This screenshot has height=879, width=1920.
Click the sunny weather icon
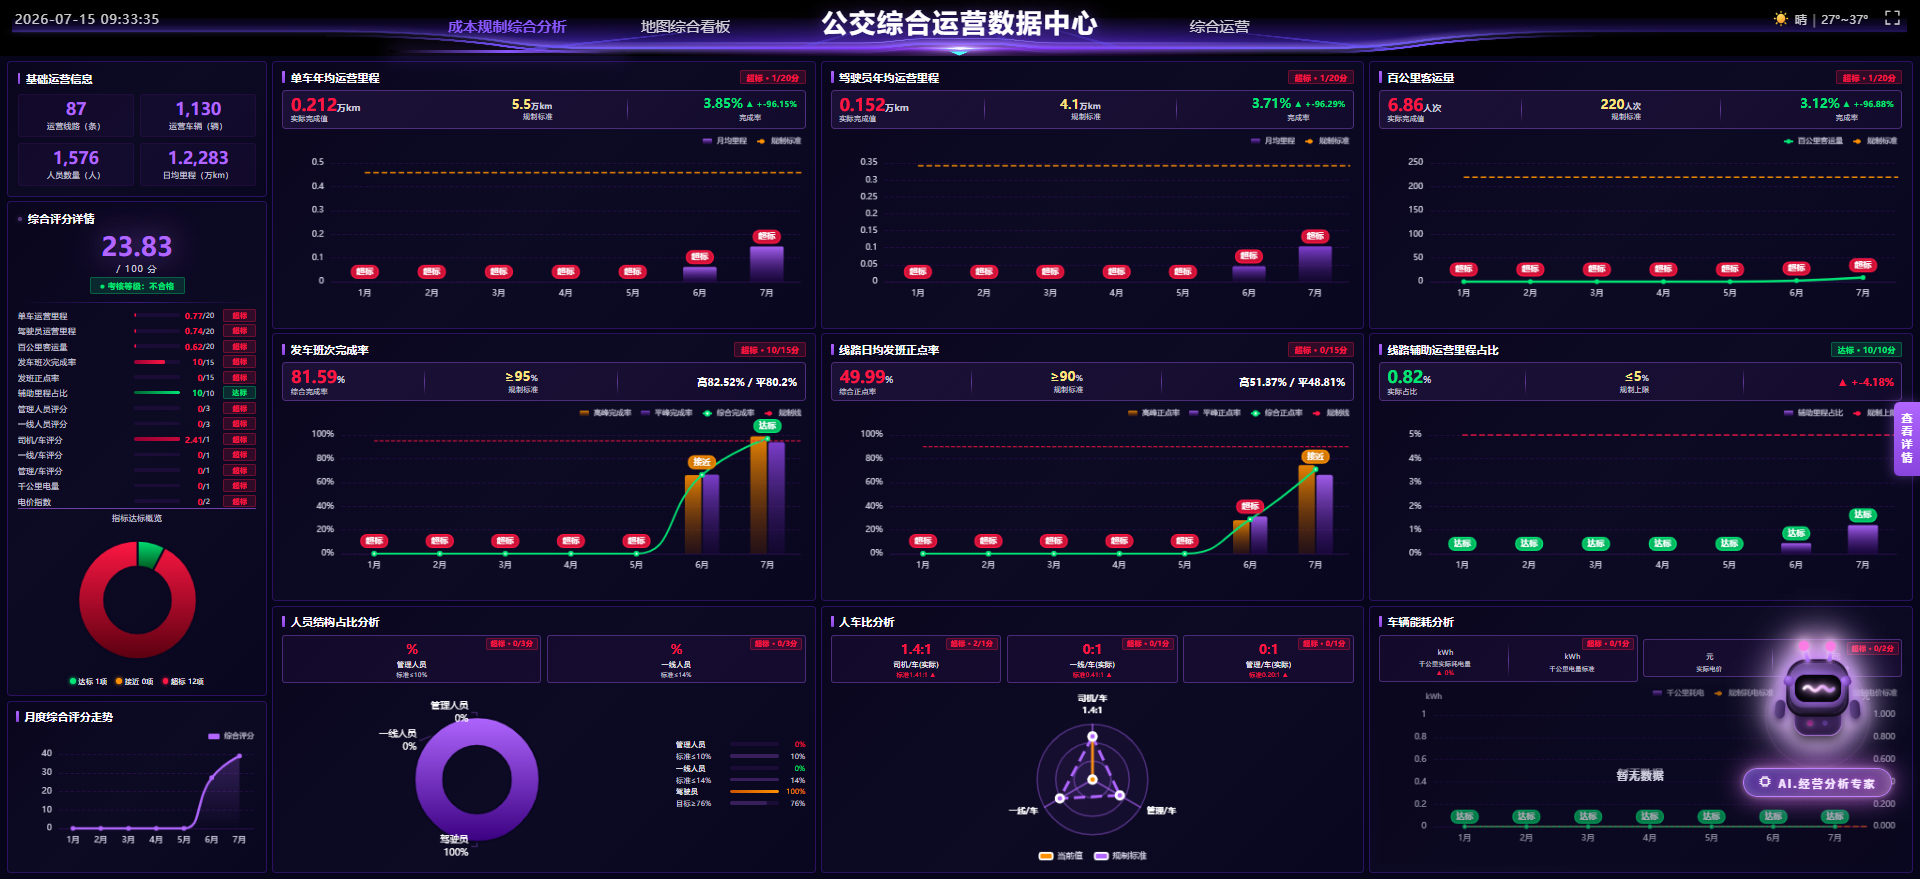pyautogui.click(x=1780, y=19)
